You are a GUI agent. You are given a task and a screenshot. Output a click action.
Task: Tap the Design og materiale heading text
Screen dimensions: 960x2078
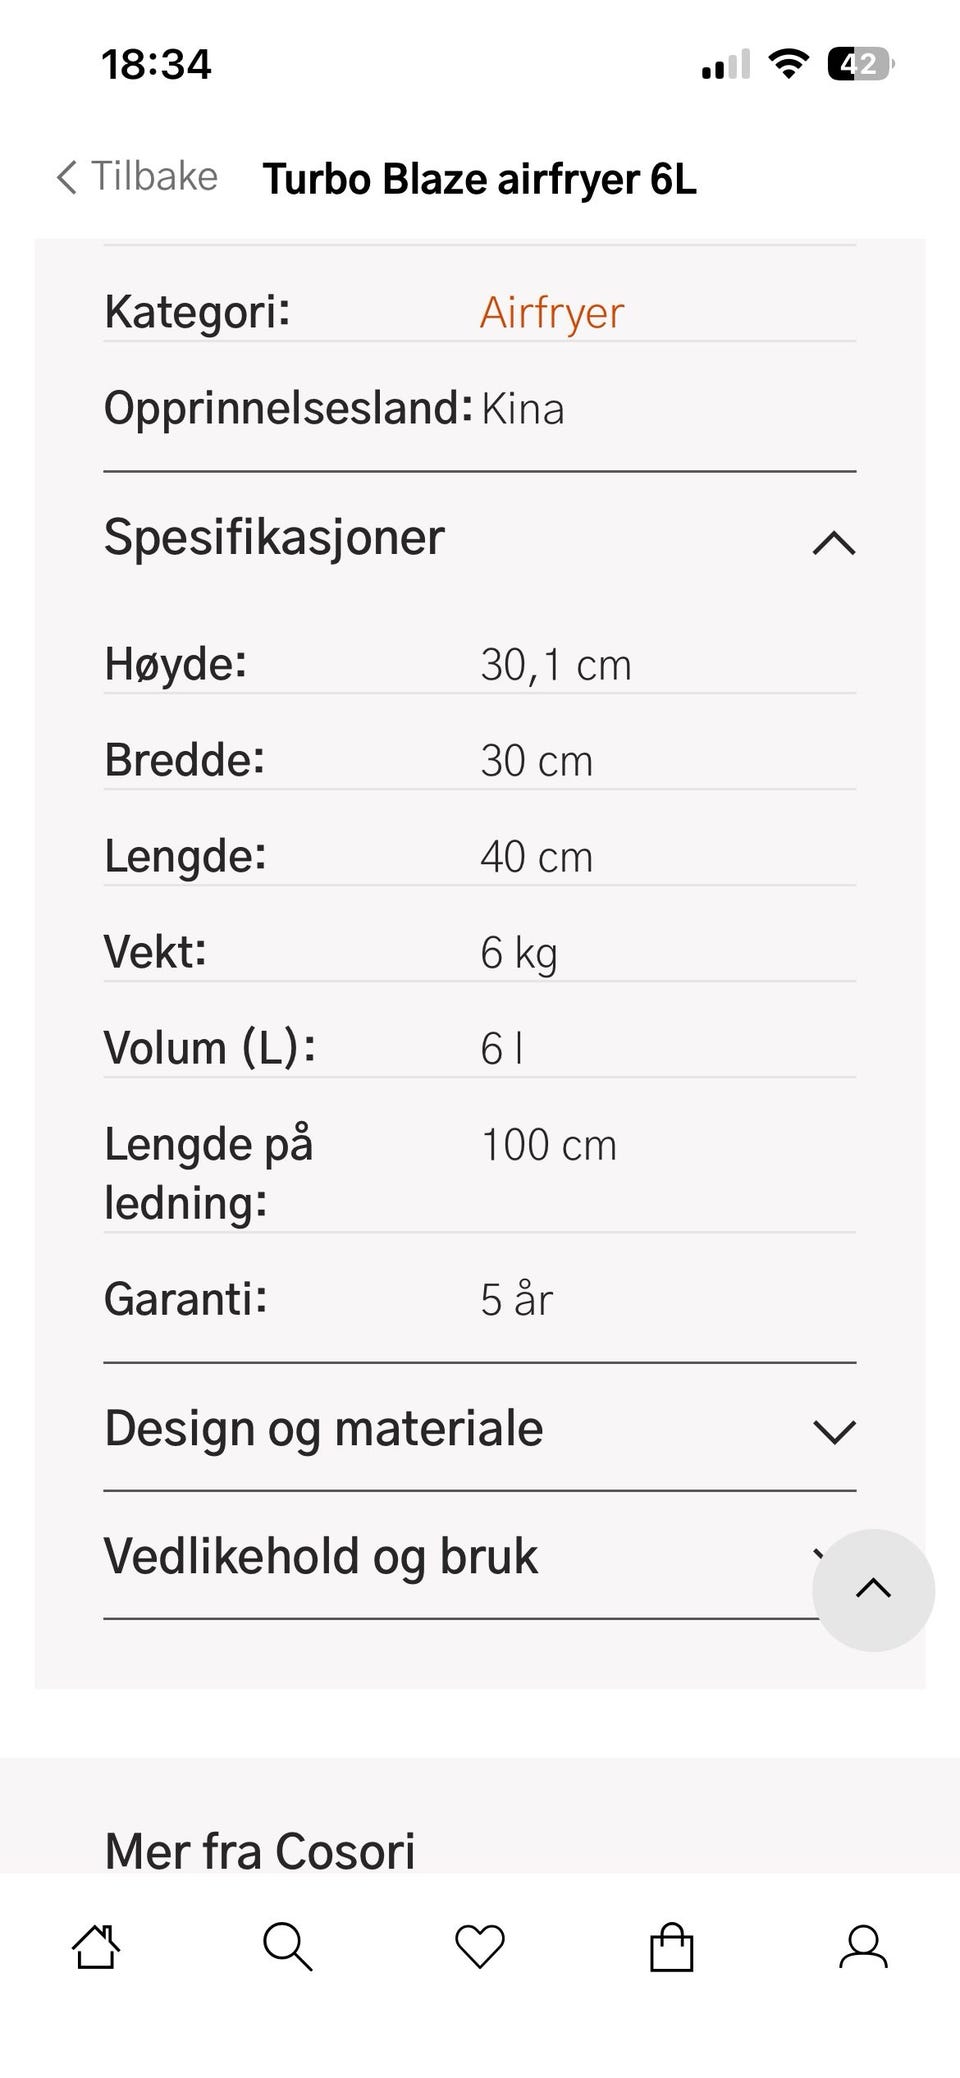tap(324, 1429)
